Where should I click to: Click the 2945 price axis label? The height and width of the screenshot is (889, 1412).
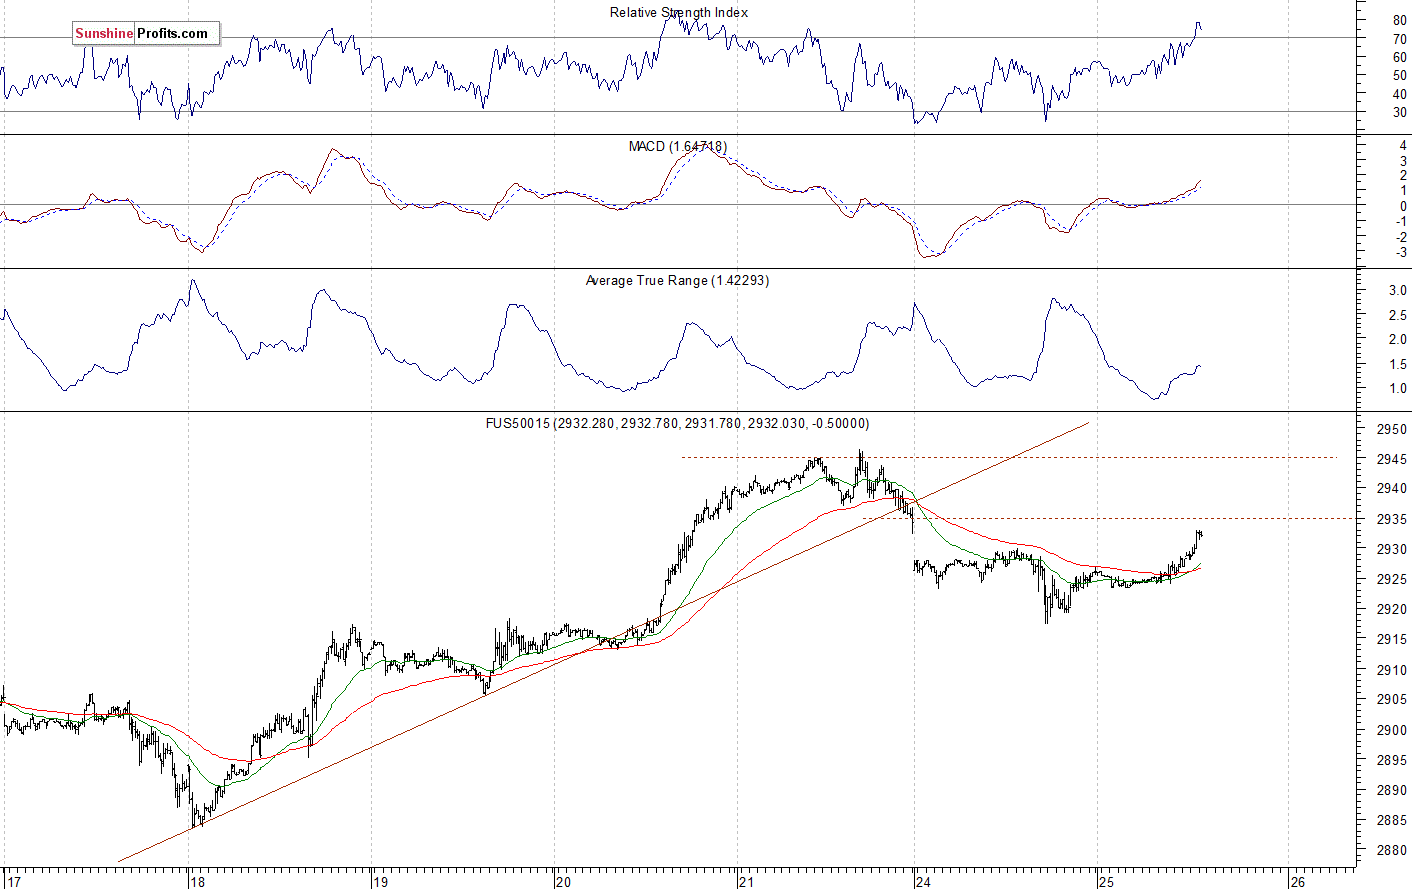pos(1392,459)
